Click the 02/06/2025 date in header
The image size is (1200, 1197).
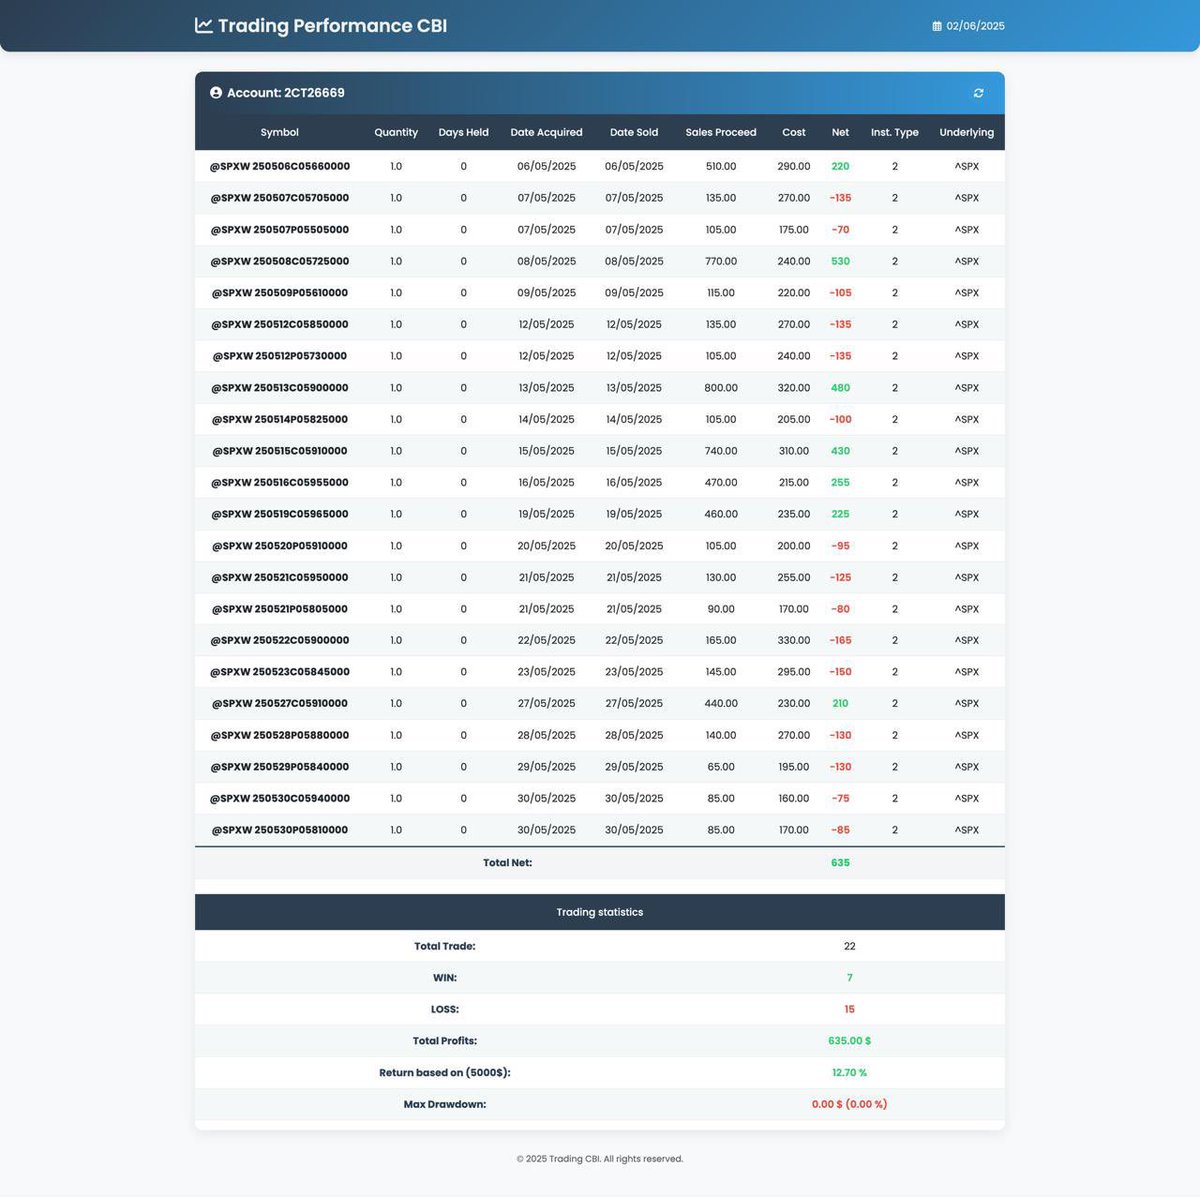[975, 26]
